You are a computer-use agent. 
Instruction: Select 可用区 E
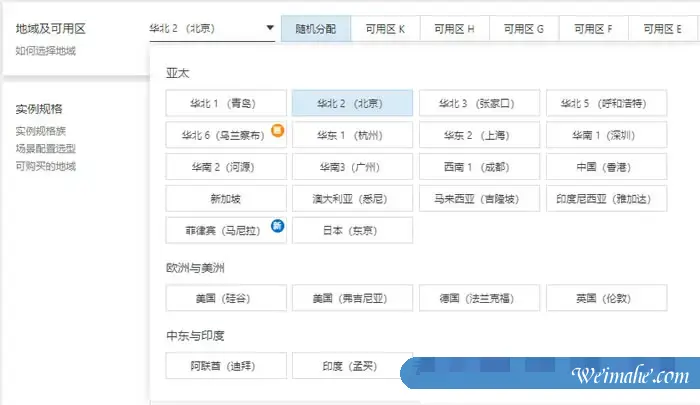662,29
